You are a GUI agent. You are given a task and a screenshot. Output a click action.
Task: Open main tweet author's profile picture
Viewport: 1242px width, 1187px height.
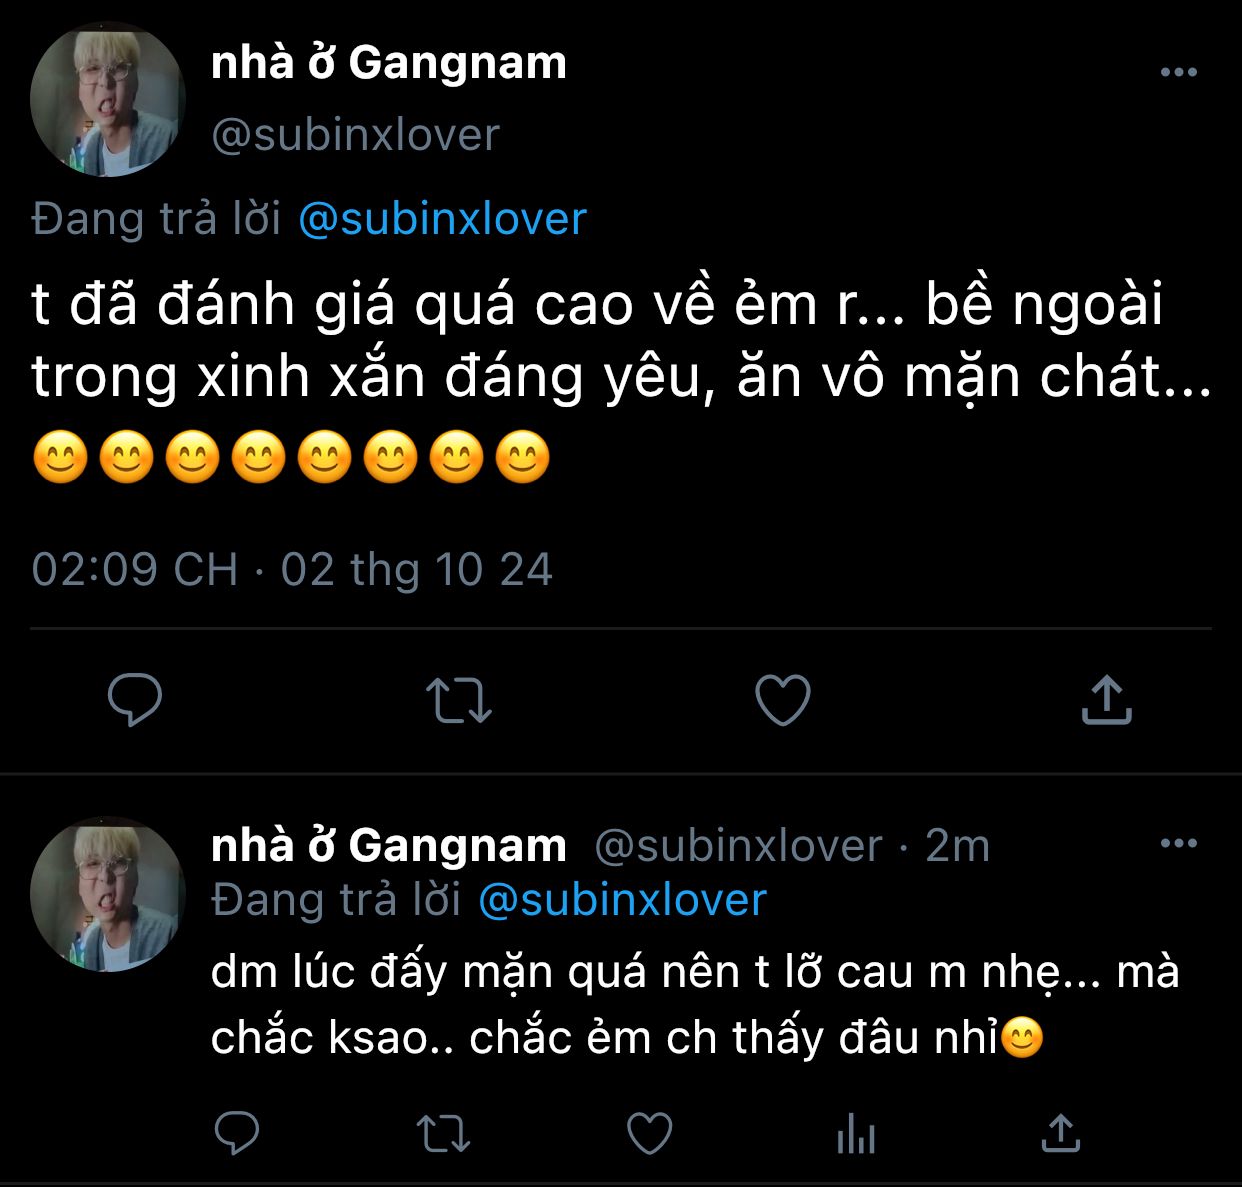[x=107, y=100]
